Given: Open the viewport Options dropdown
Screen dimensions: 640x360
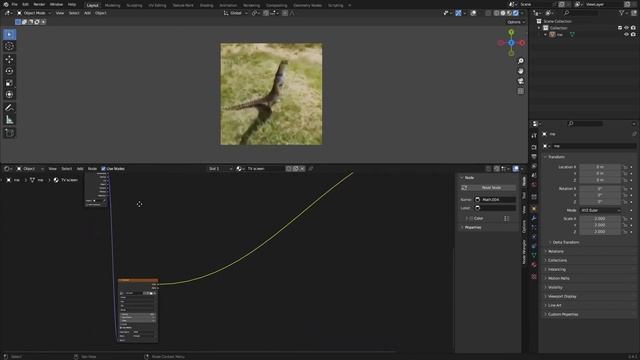Looking at the screenshot, I should pos(516,22).
